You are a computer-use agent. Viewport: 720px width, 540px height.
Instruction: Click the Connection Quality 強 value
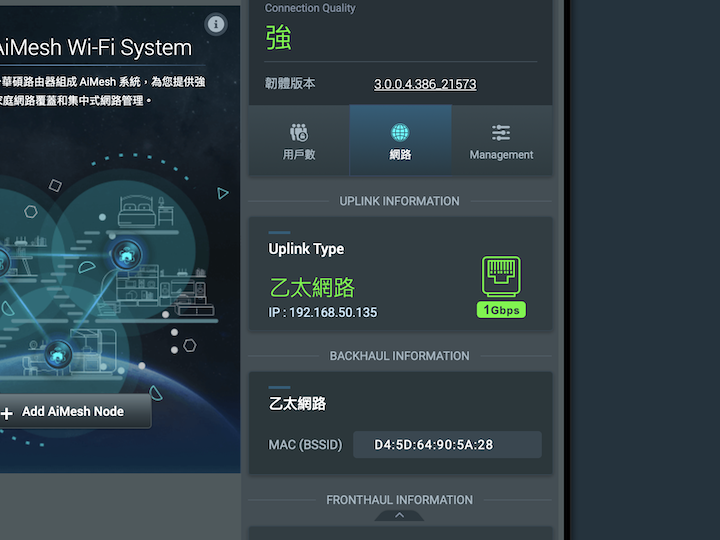click(x=278, y=38)
